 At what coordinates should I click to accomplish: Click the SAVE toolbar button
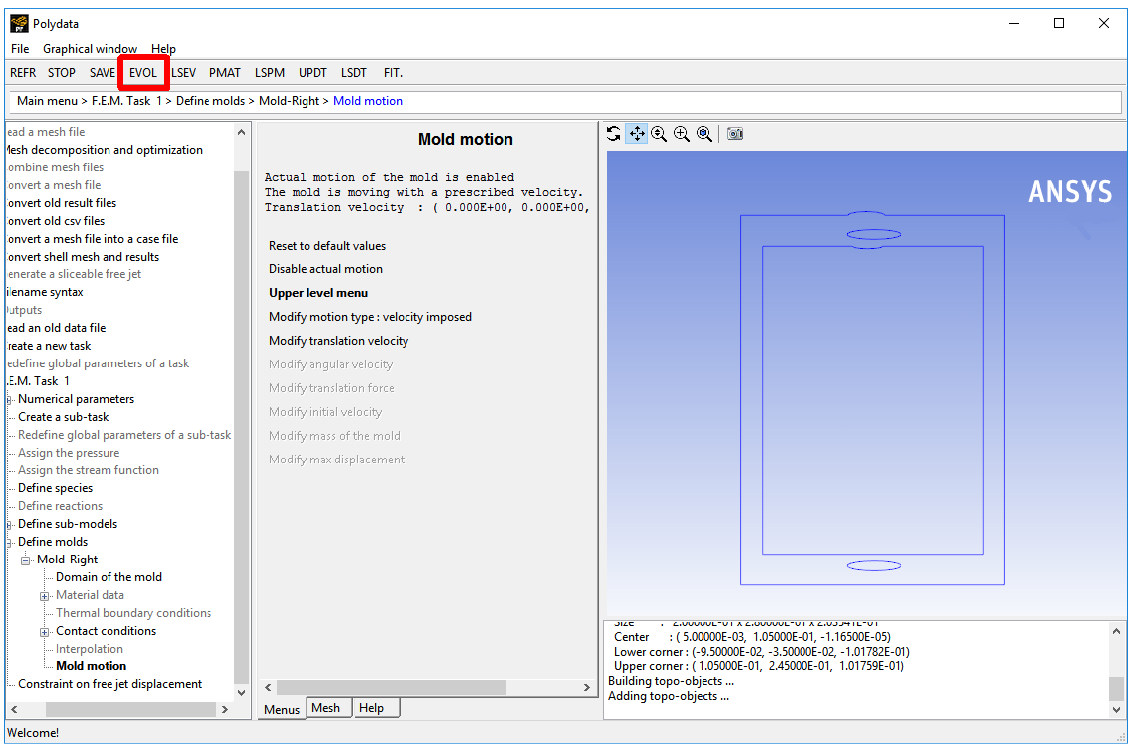click(102, 73)
